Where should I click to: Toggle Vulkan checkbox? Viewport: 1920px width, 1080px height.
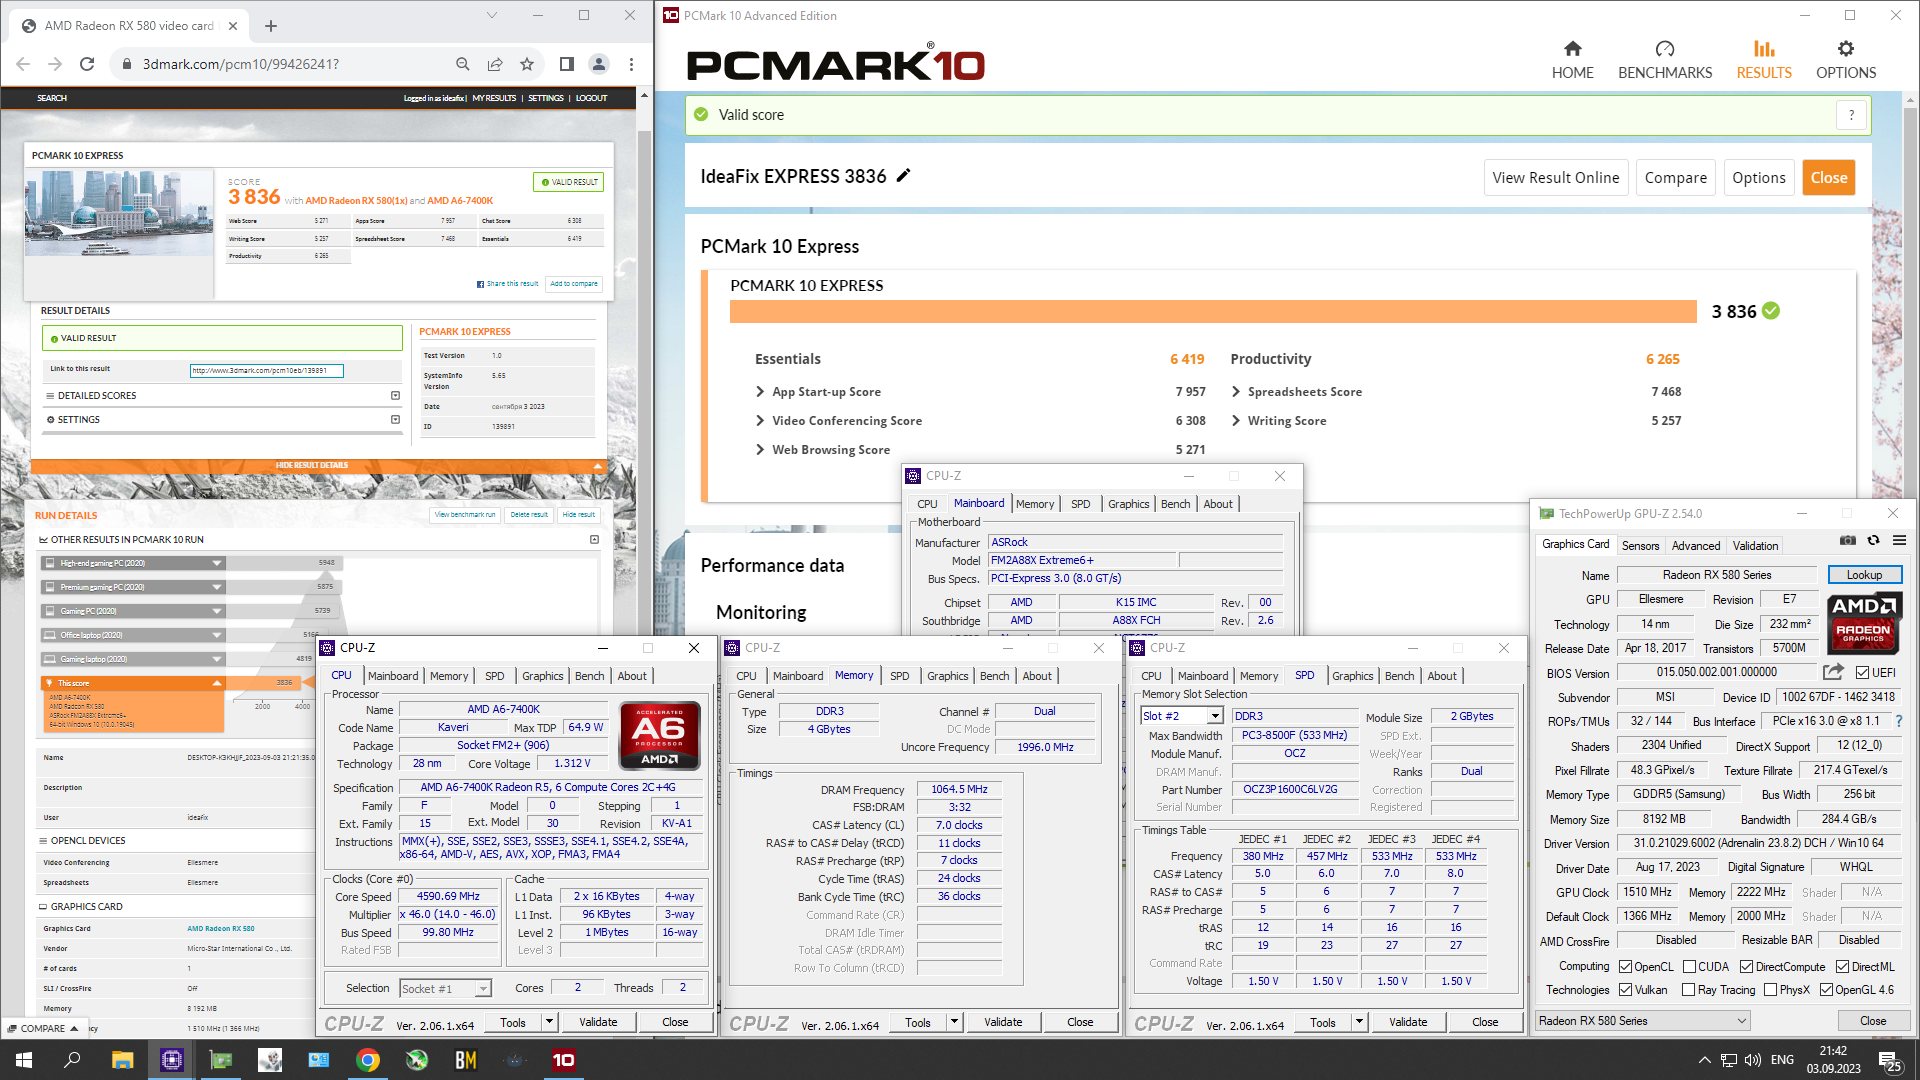click(x=1625, y=990)
